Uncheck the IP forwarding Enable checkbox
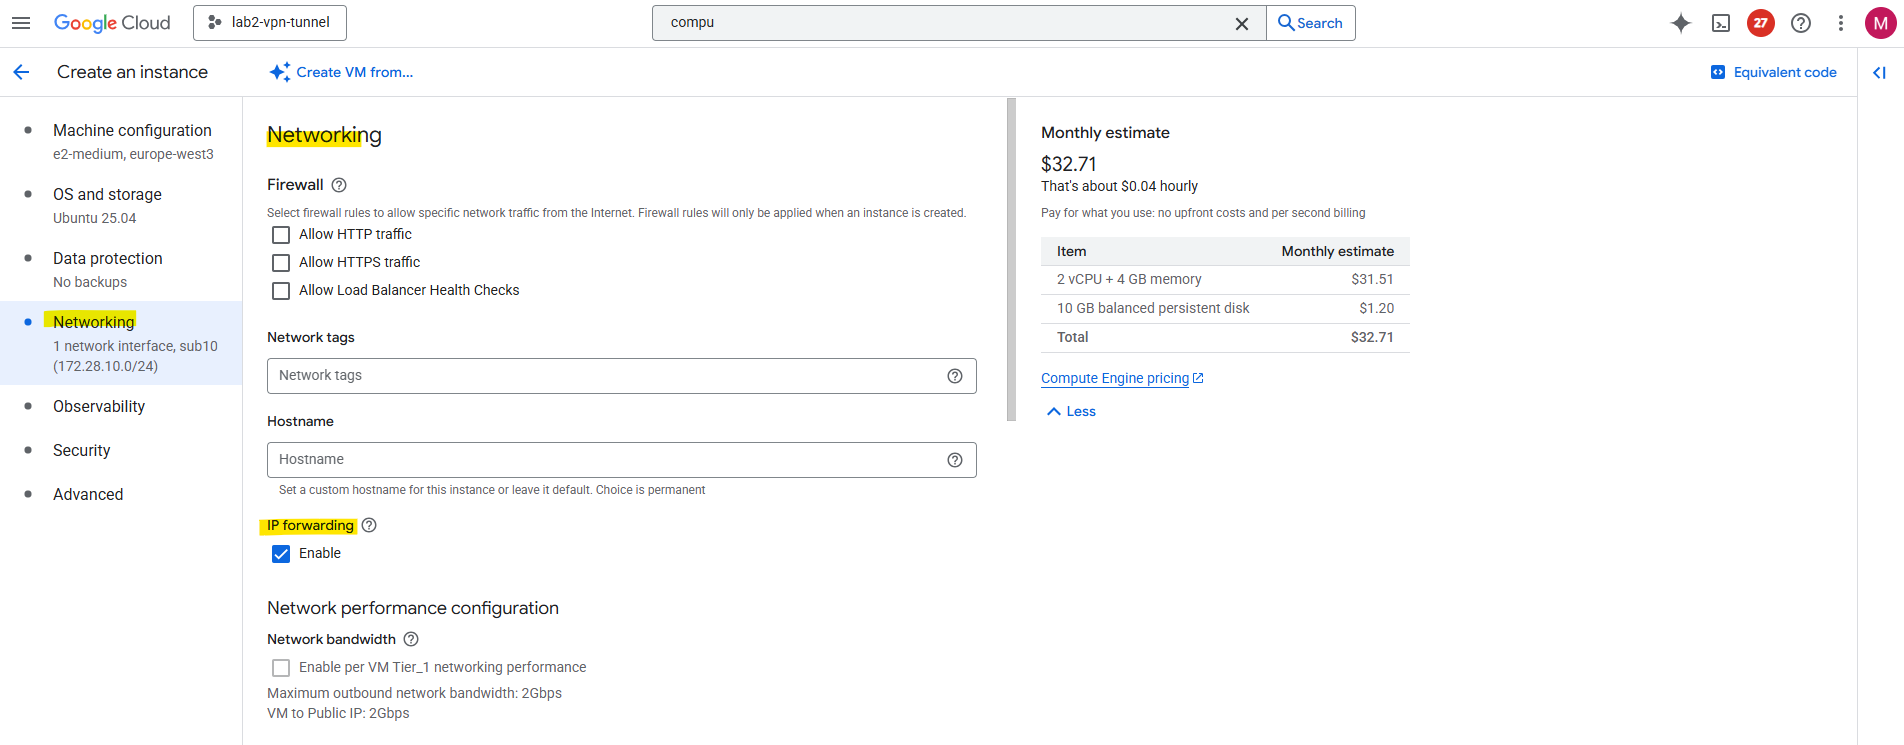 click(281, 554)
